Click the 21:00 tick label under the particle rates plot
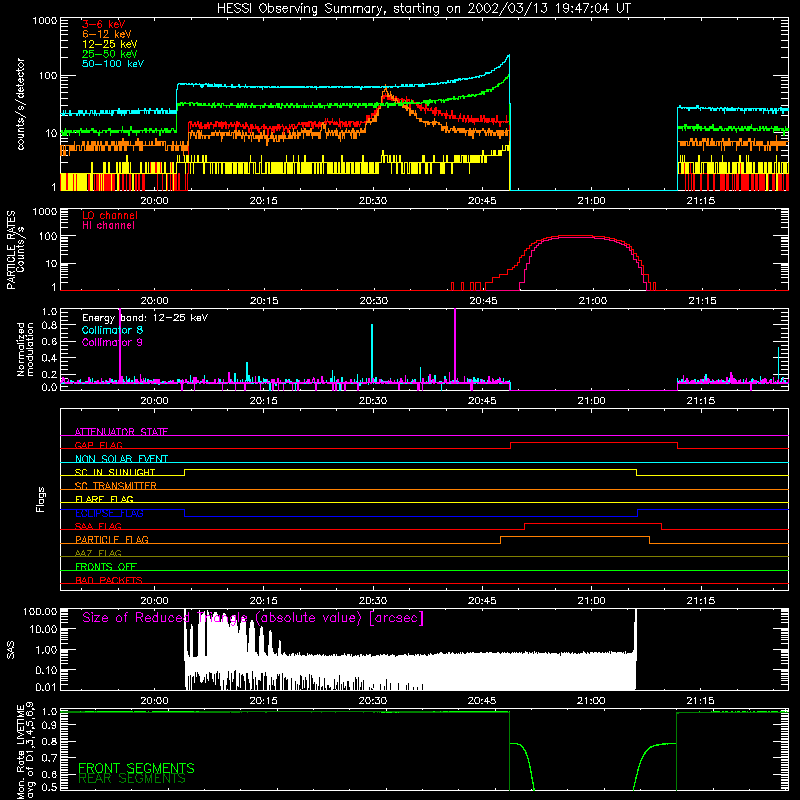Screen dimensions: 800x800 tap(592, 301)
